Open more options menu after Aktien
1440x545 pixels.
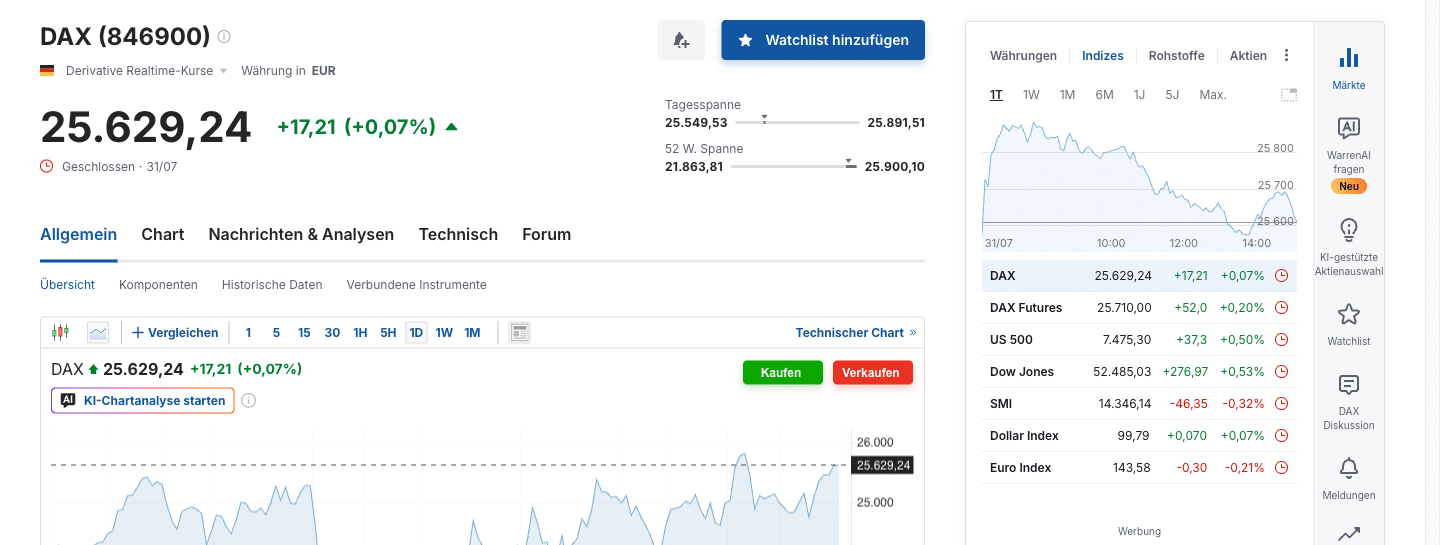point(1287,56)
